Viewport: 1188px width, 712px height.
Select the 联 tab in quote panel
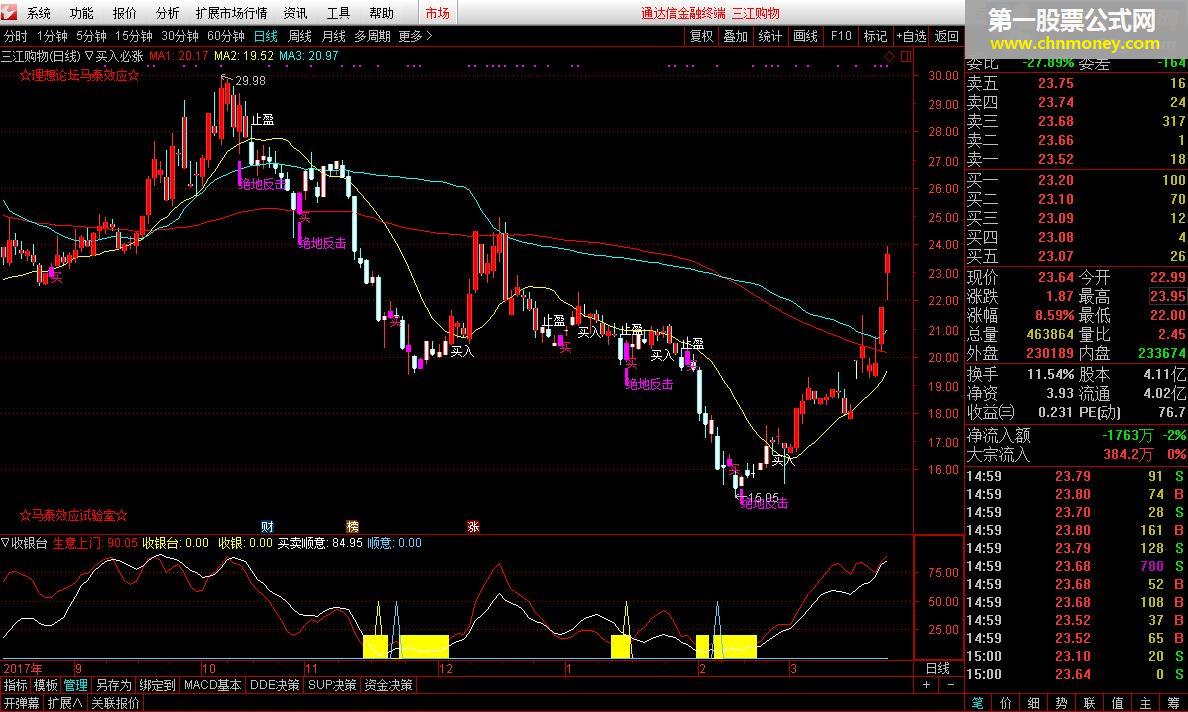(1090, 703)
